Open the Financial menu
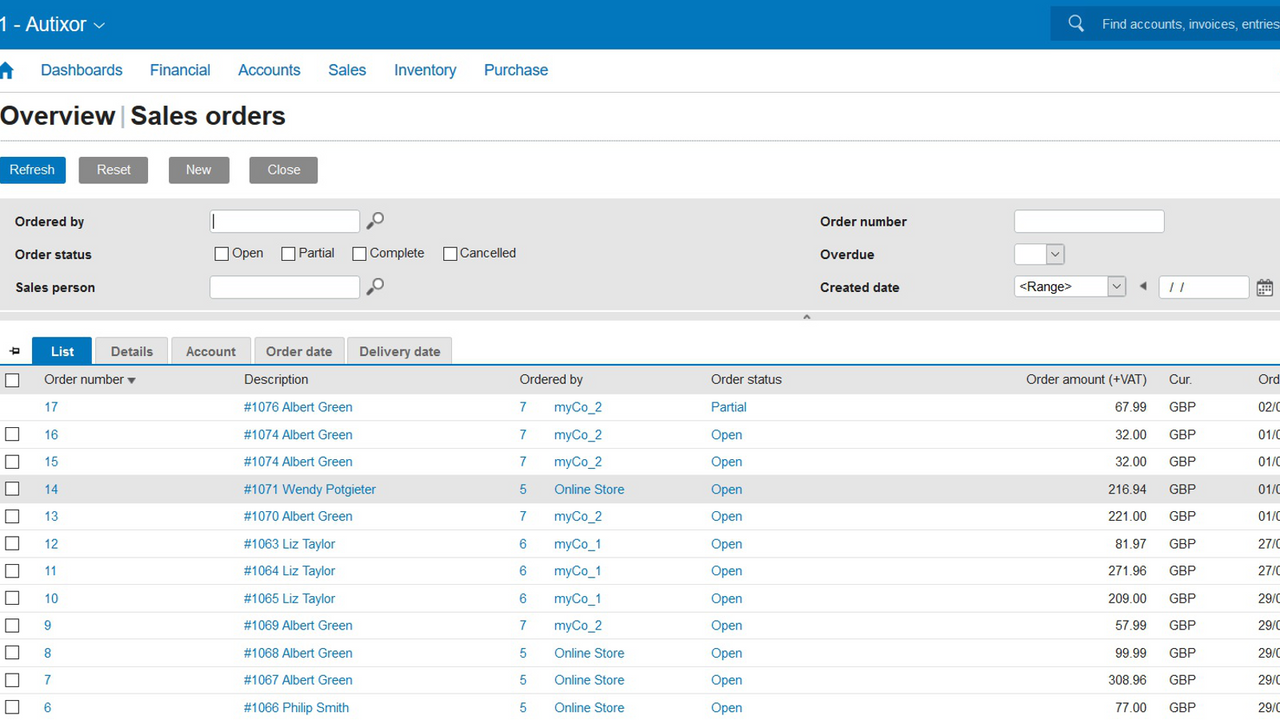Image resolution: width=1280 pixels, height=720 pixels. click(180, 70)
